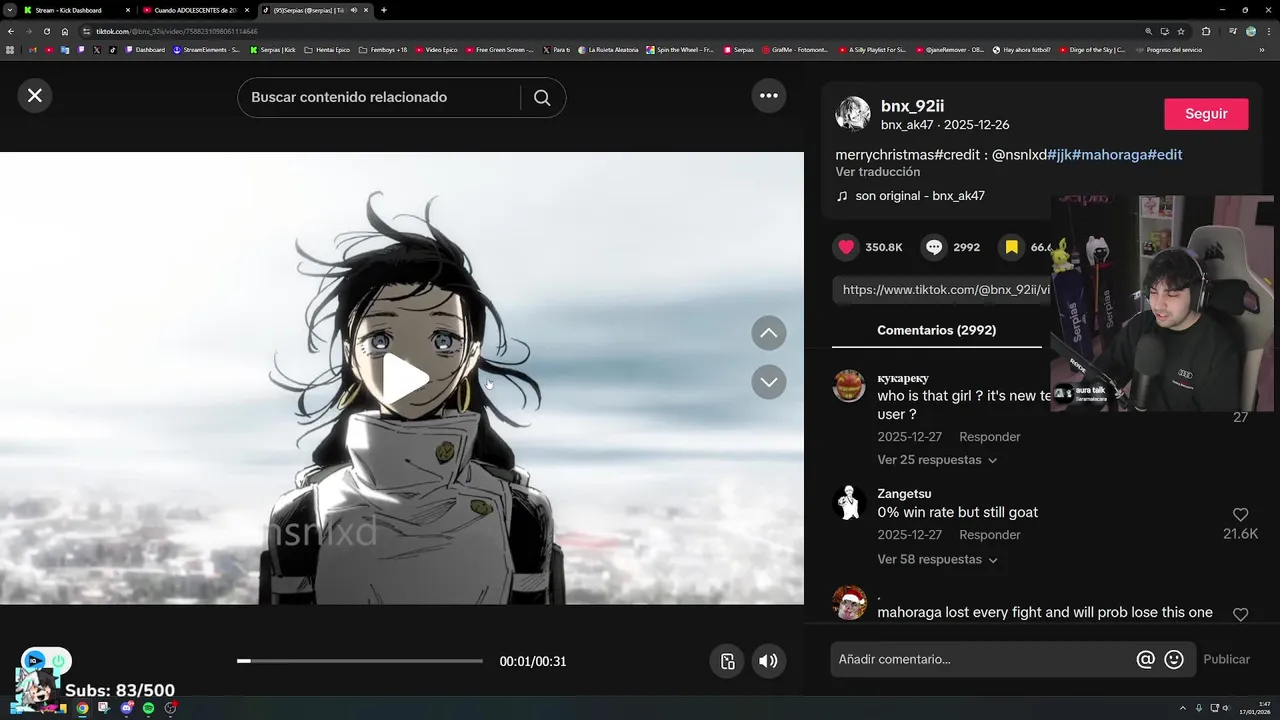Go to next video with down chevron

point(769,381)
